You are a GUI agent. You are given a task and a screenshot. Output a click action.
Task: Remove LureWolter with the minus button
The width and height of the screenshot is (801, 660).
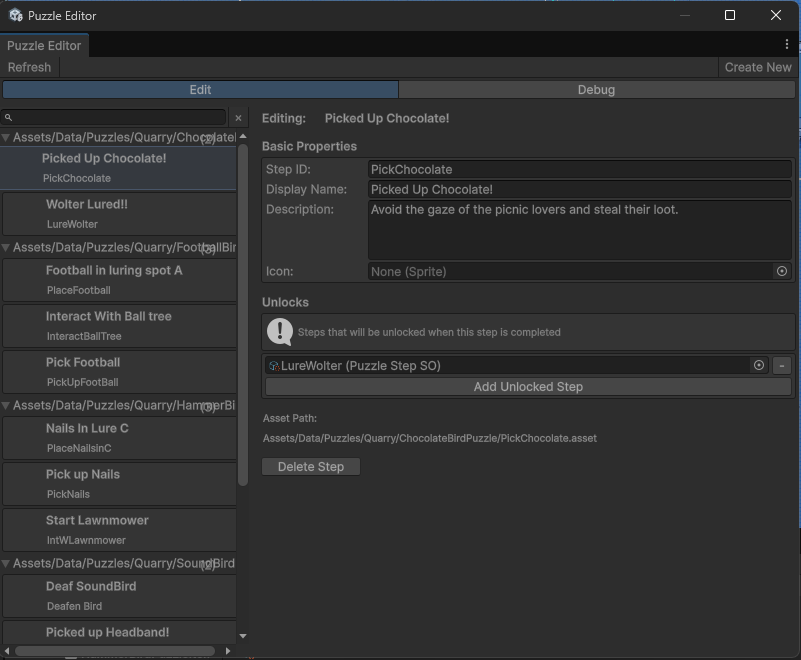782,365
